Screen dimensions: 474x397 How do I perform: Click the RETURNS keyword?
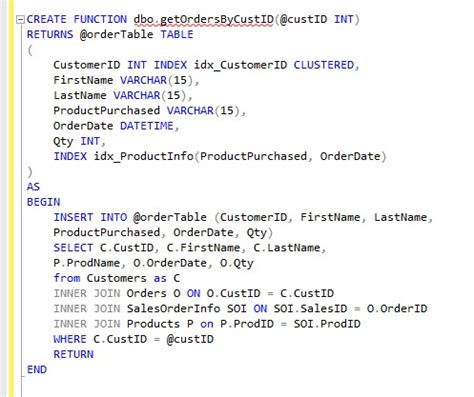click(50, 34)
